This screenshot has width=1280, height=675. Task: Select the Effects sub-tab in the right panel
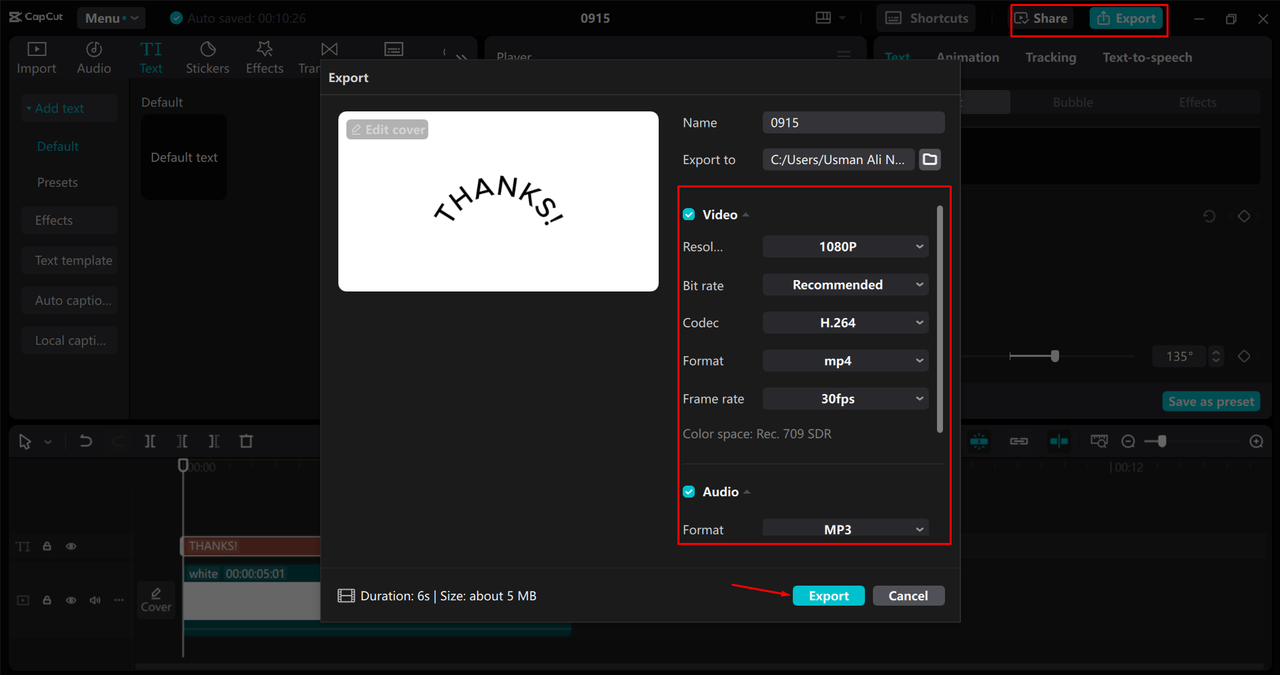[1197, 102]
